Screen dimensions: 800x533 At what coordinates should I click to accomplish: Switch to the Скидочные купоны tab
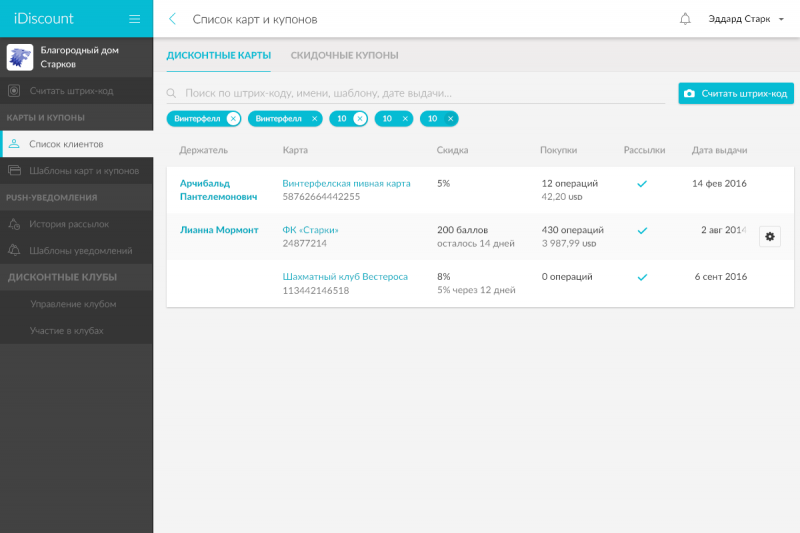coord(344,55)
